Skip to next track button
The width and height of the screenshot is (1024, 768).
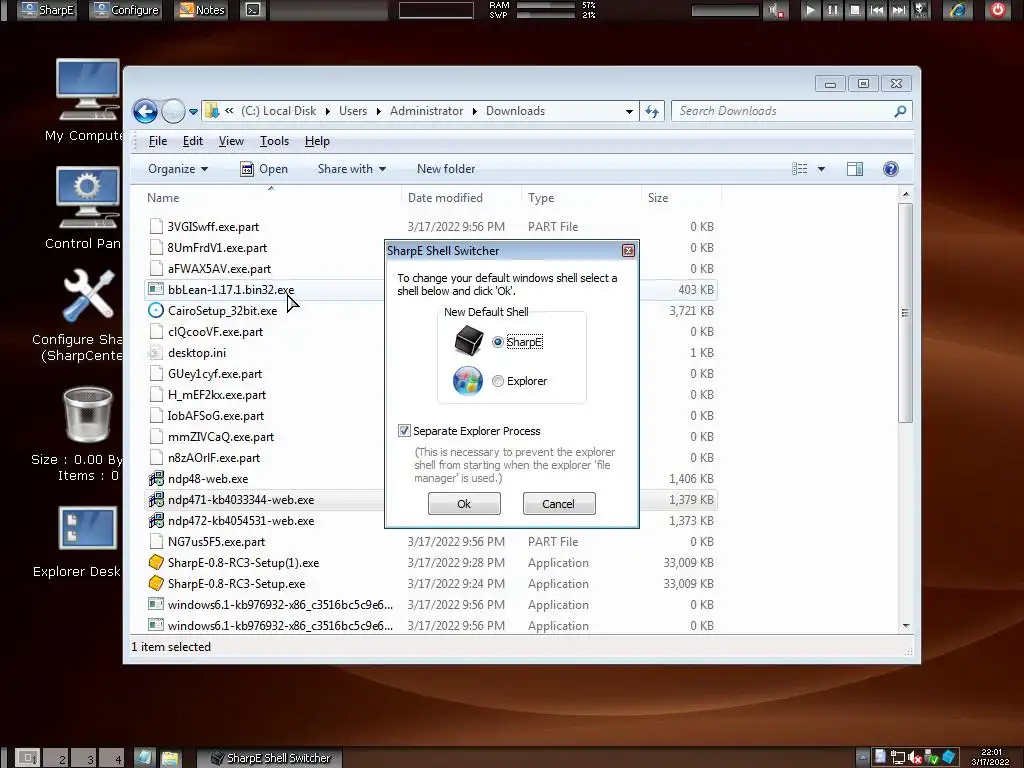[899, 10]
